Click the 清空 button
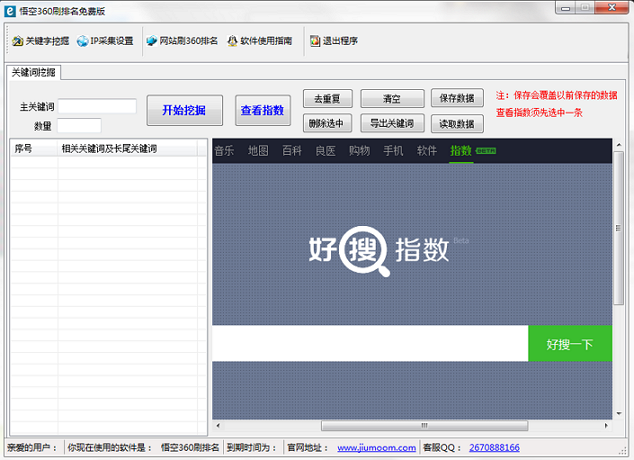The width and height of the screenshot is (634, 460). 392,99
